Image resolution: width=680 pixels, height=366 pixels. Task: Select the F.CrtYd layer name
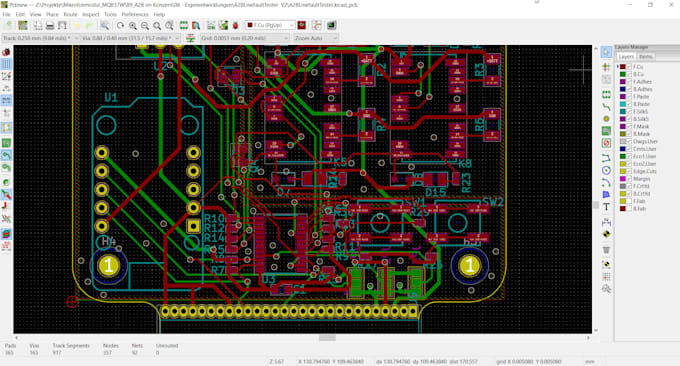tap(641, 186)
